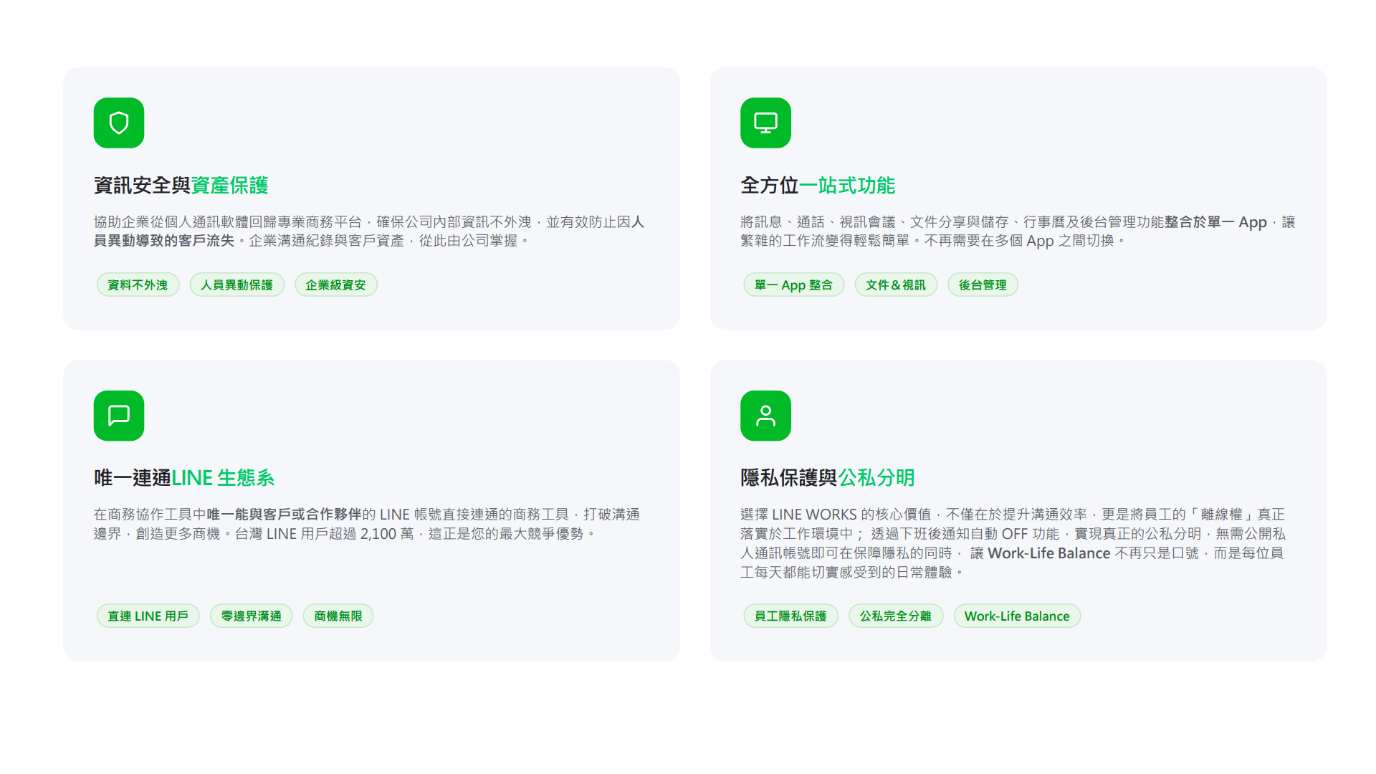Screen dimensions: 1376x774
Task: Click the green shield security icon
Action: point(119,123)
